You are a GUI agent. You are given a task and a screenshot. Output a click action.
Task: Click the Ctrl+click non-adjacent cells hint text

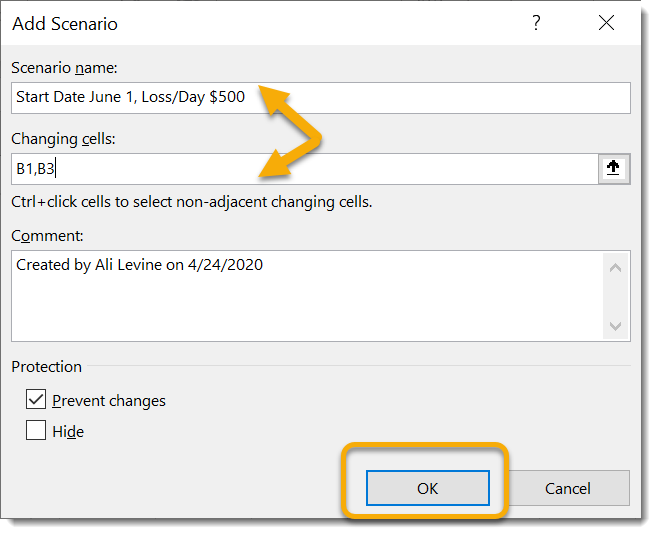pyautogui.click(x=191, y=202)
